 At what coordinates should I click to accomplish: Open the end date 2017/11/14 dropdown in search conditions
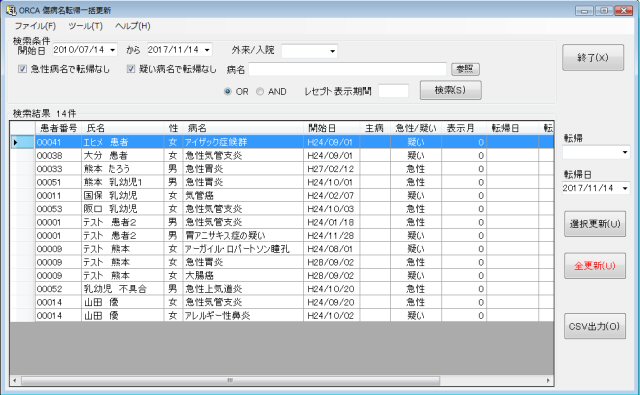(207, 50)
